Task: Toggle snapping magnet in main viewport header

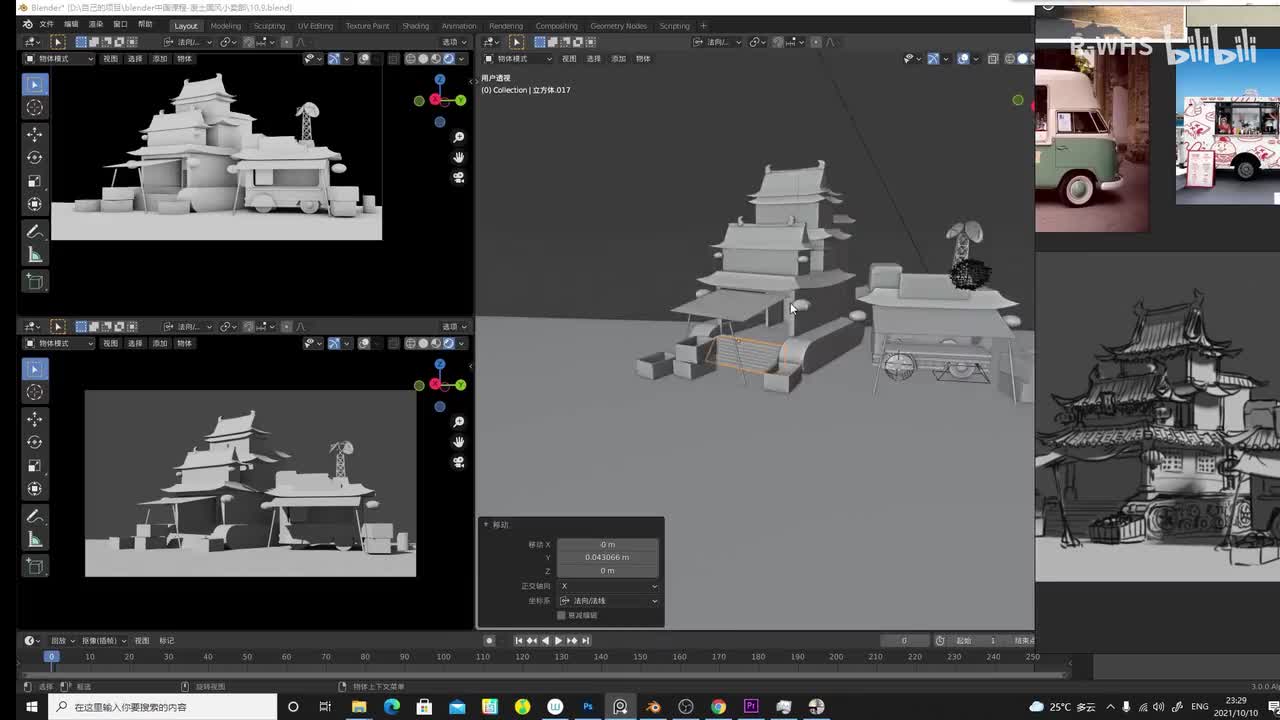Action: (x=778, y=42)
